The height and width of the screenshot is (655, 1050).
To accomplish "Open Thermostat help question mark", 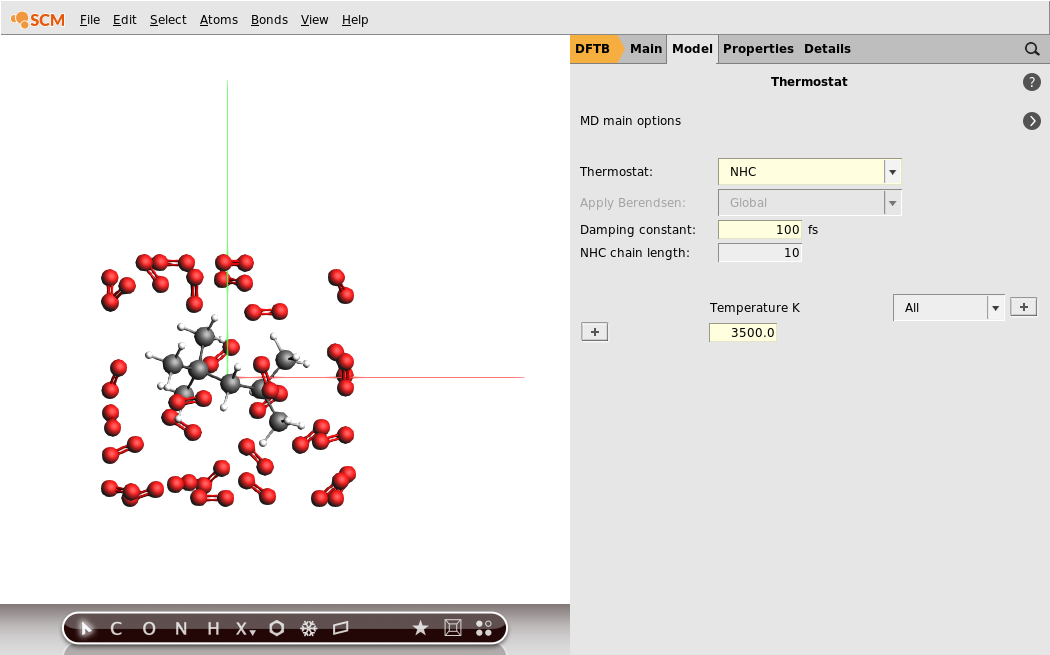I will point(1032,82).
